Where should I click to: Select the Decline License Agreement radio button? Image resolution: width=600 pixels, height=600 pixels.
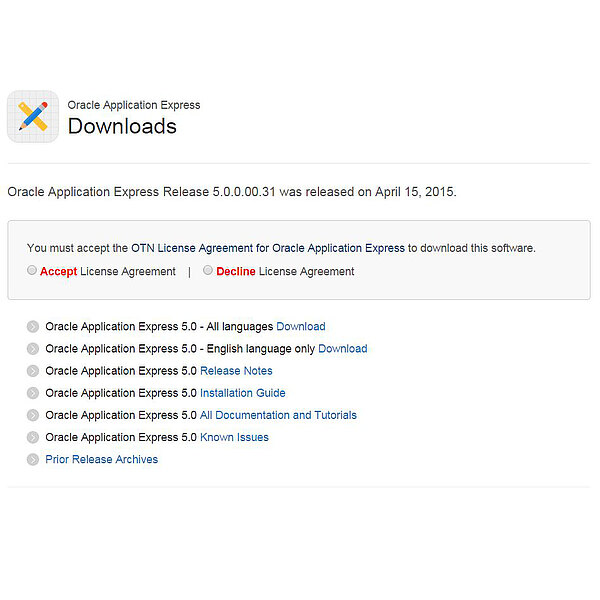coord(208,270)
